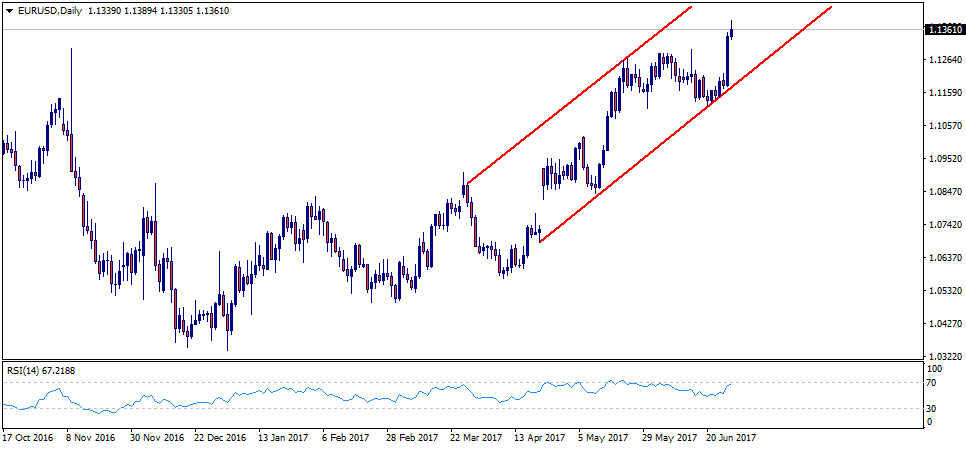The width and height of the screenshot is (966, 449).
Task: Click the 20 Jun 2017 date label
Action: point(732,437)
